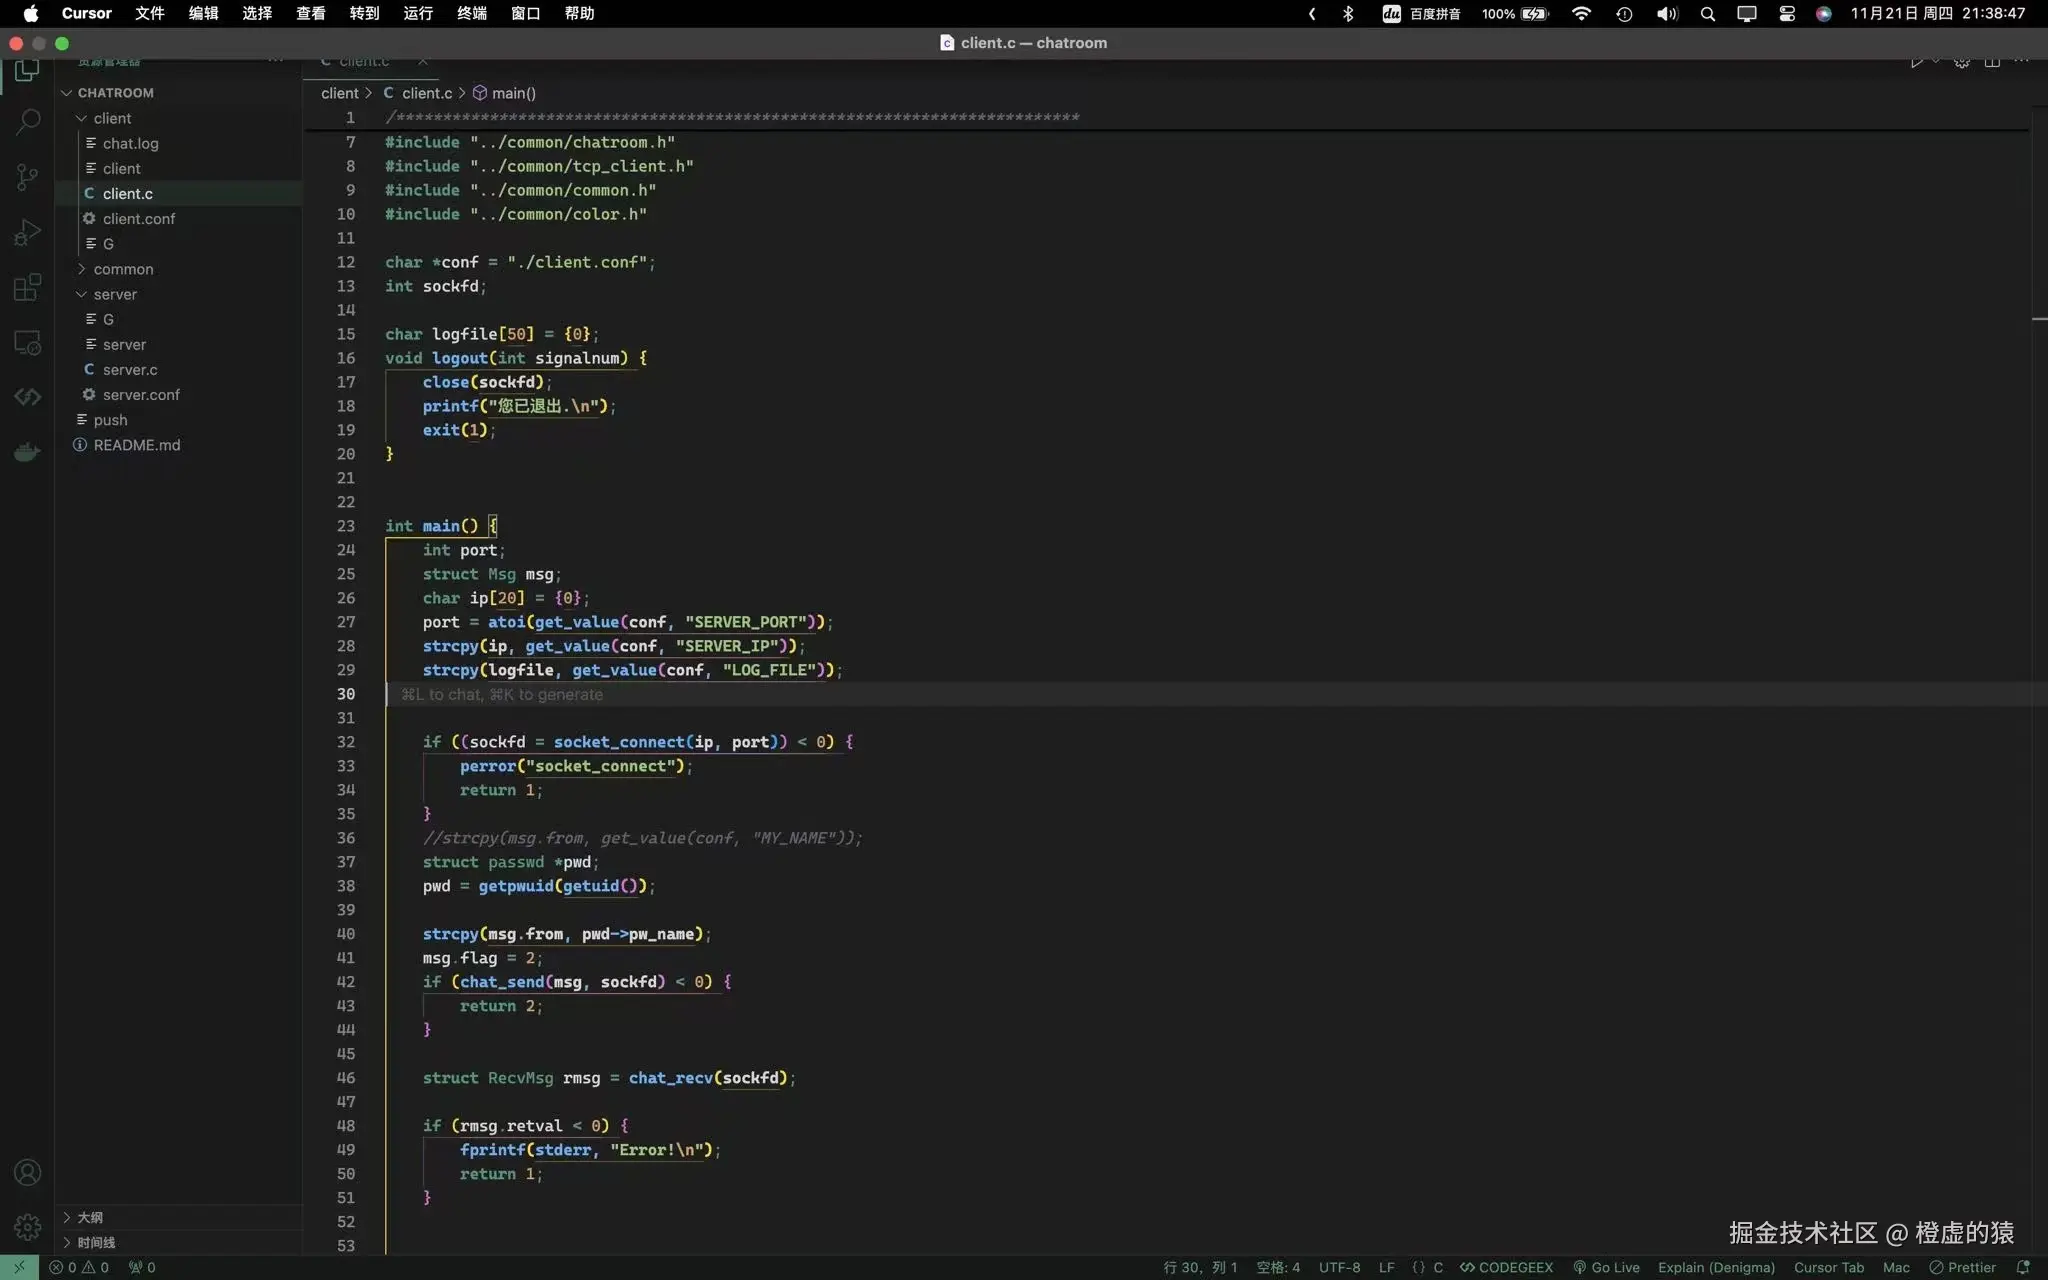Open the Search view in activity bar
The image size is (2048, 1280).
(27, 122)
